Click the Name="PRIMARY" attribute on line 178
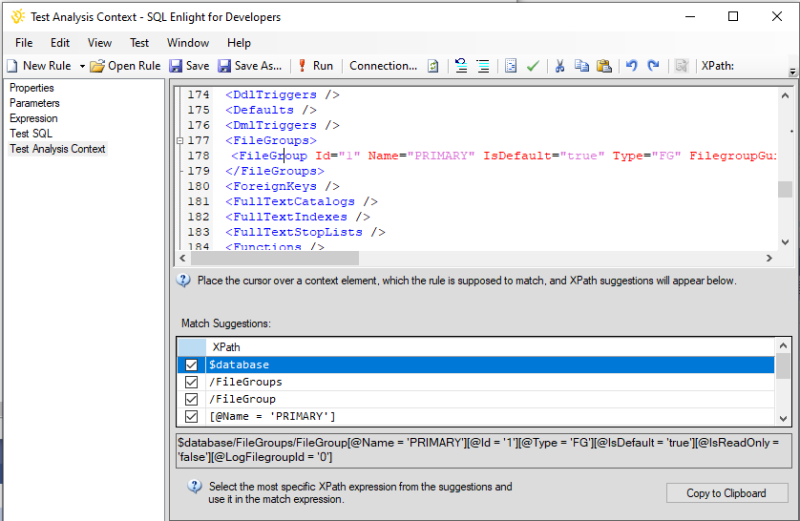800x521 pixels. [x=421, y=156]
